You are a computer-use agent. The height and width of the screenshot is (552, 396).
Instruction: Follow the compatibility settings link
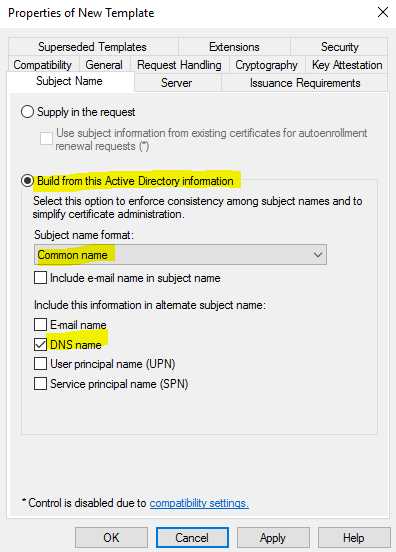[199, 503]
